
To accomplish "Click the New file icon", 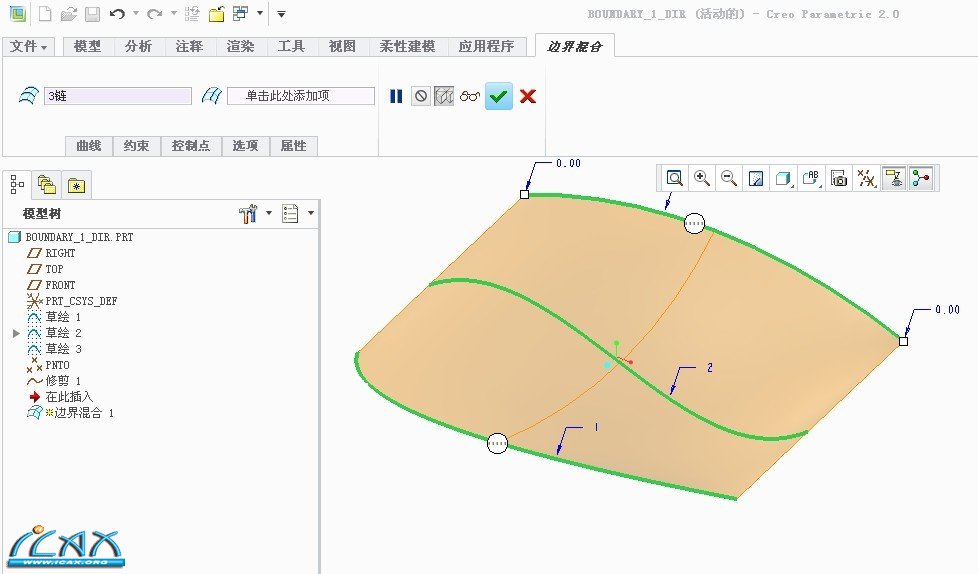I will [x=45, y=14].
